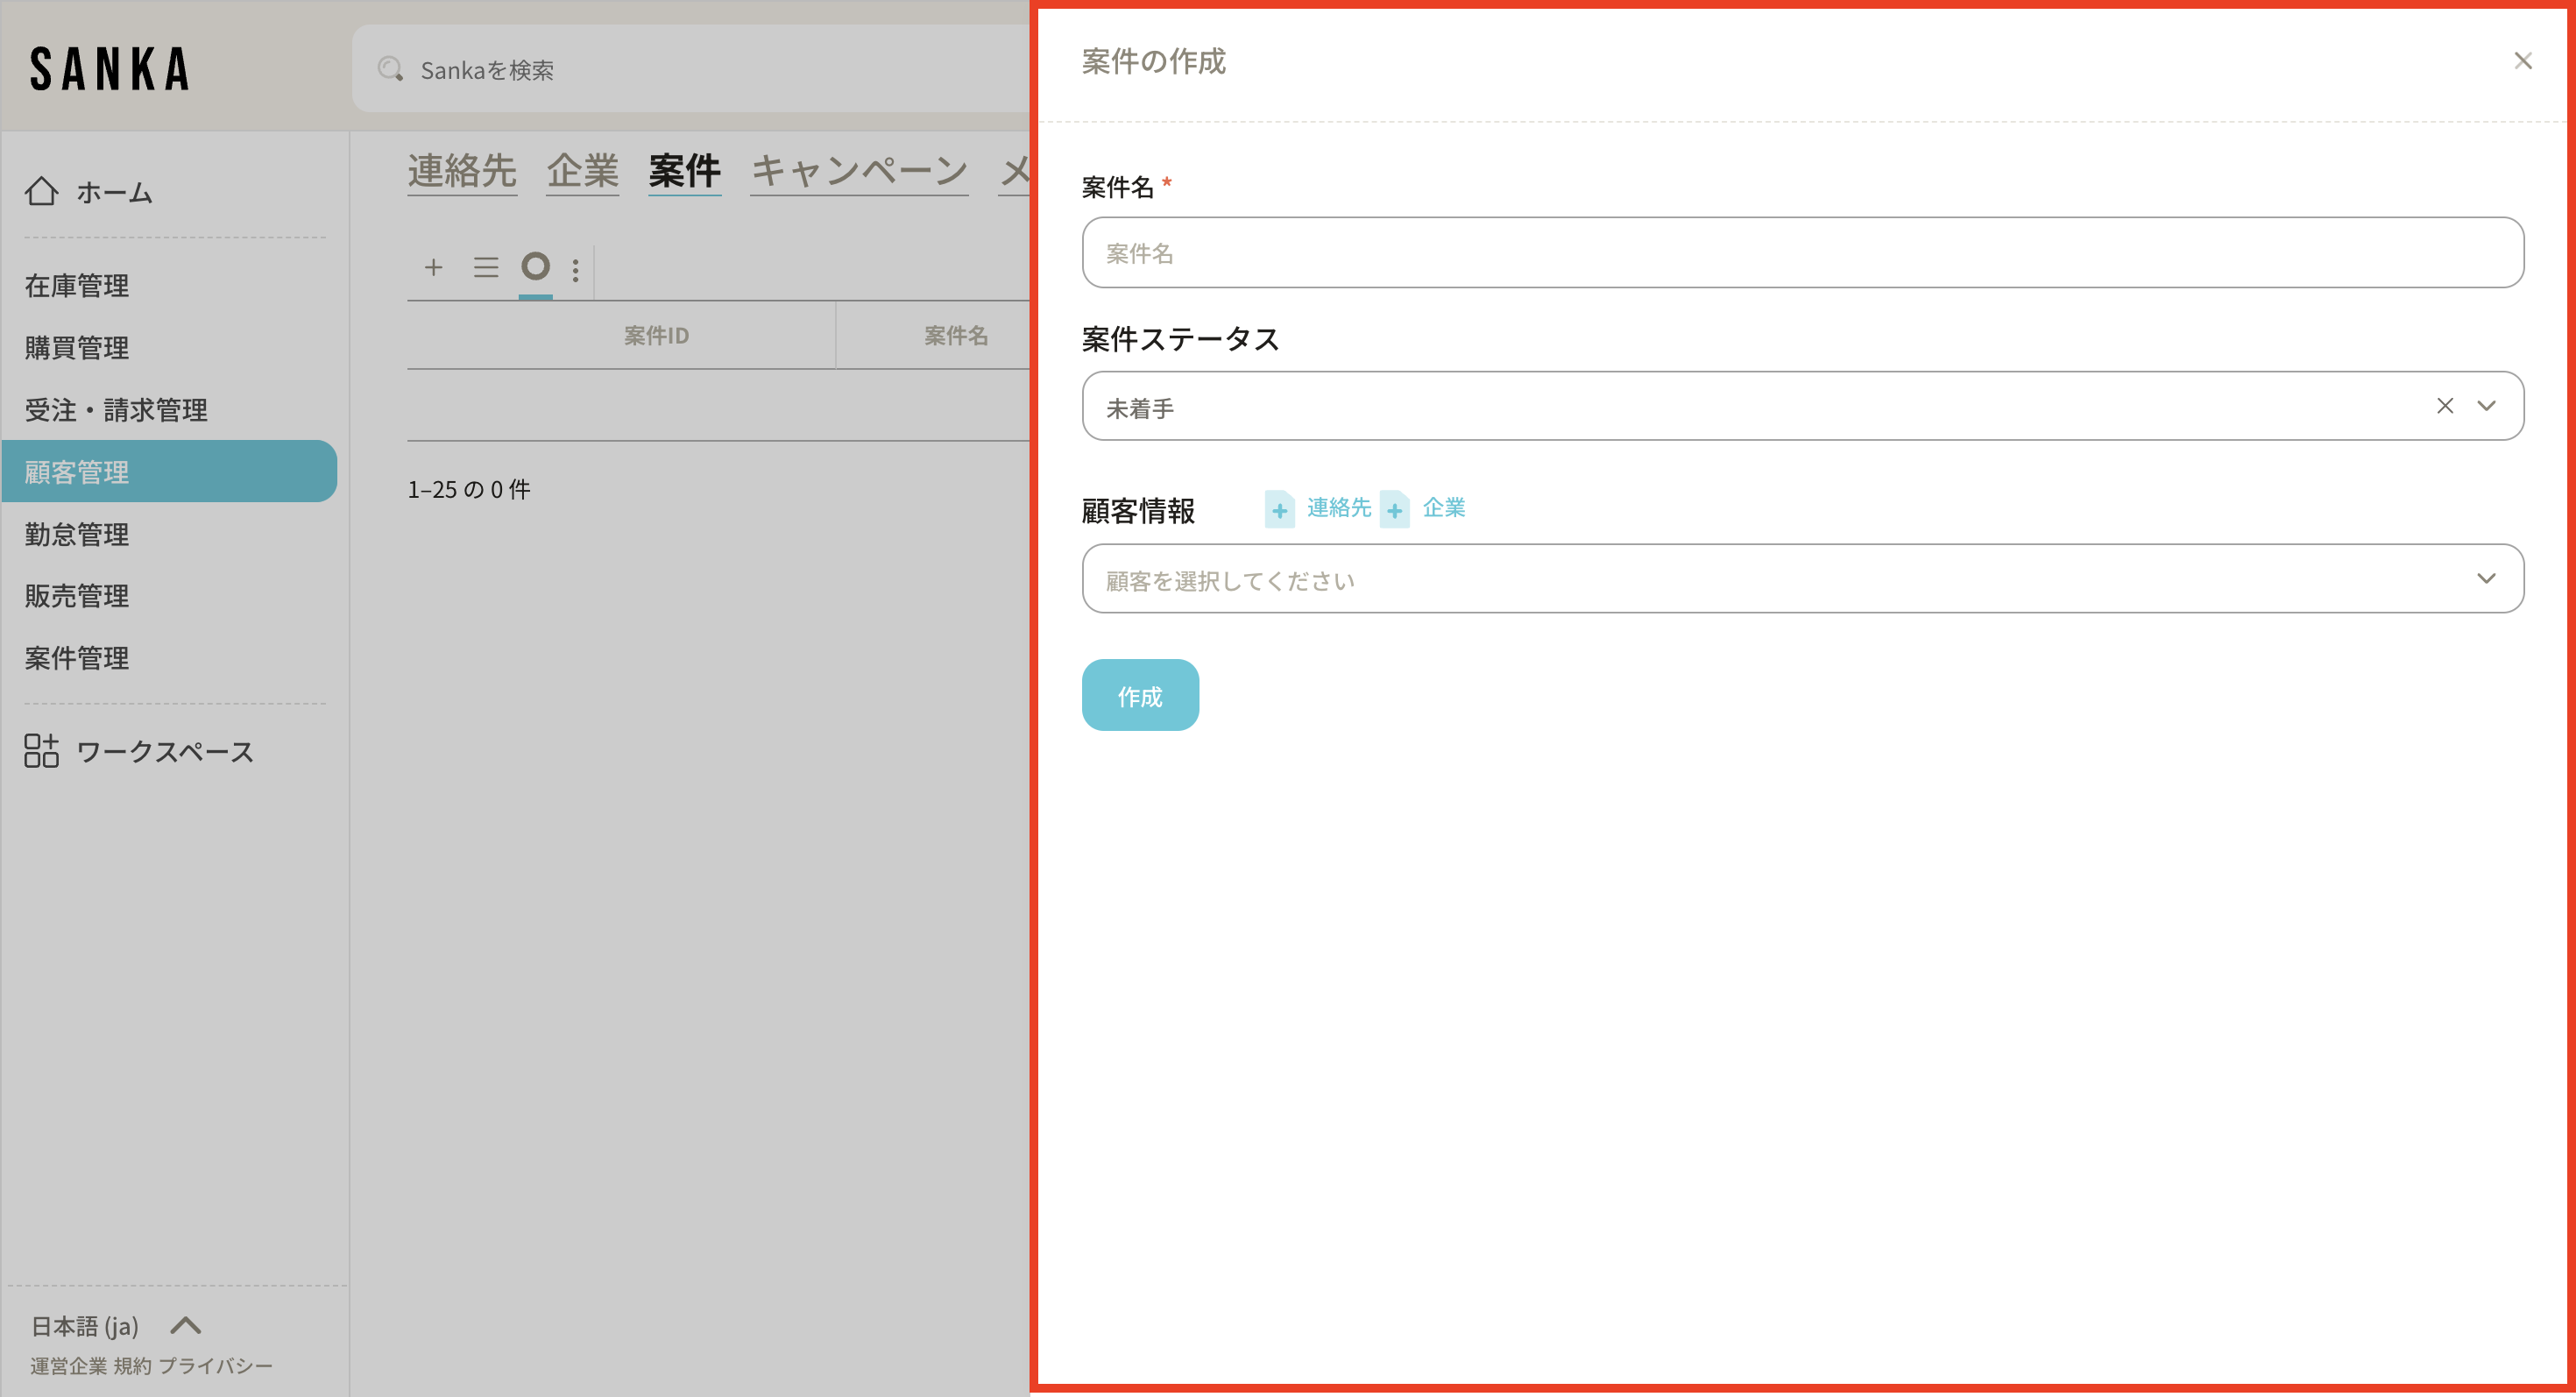Open the プライバシー link

(216, 1365)
